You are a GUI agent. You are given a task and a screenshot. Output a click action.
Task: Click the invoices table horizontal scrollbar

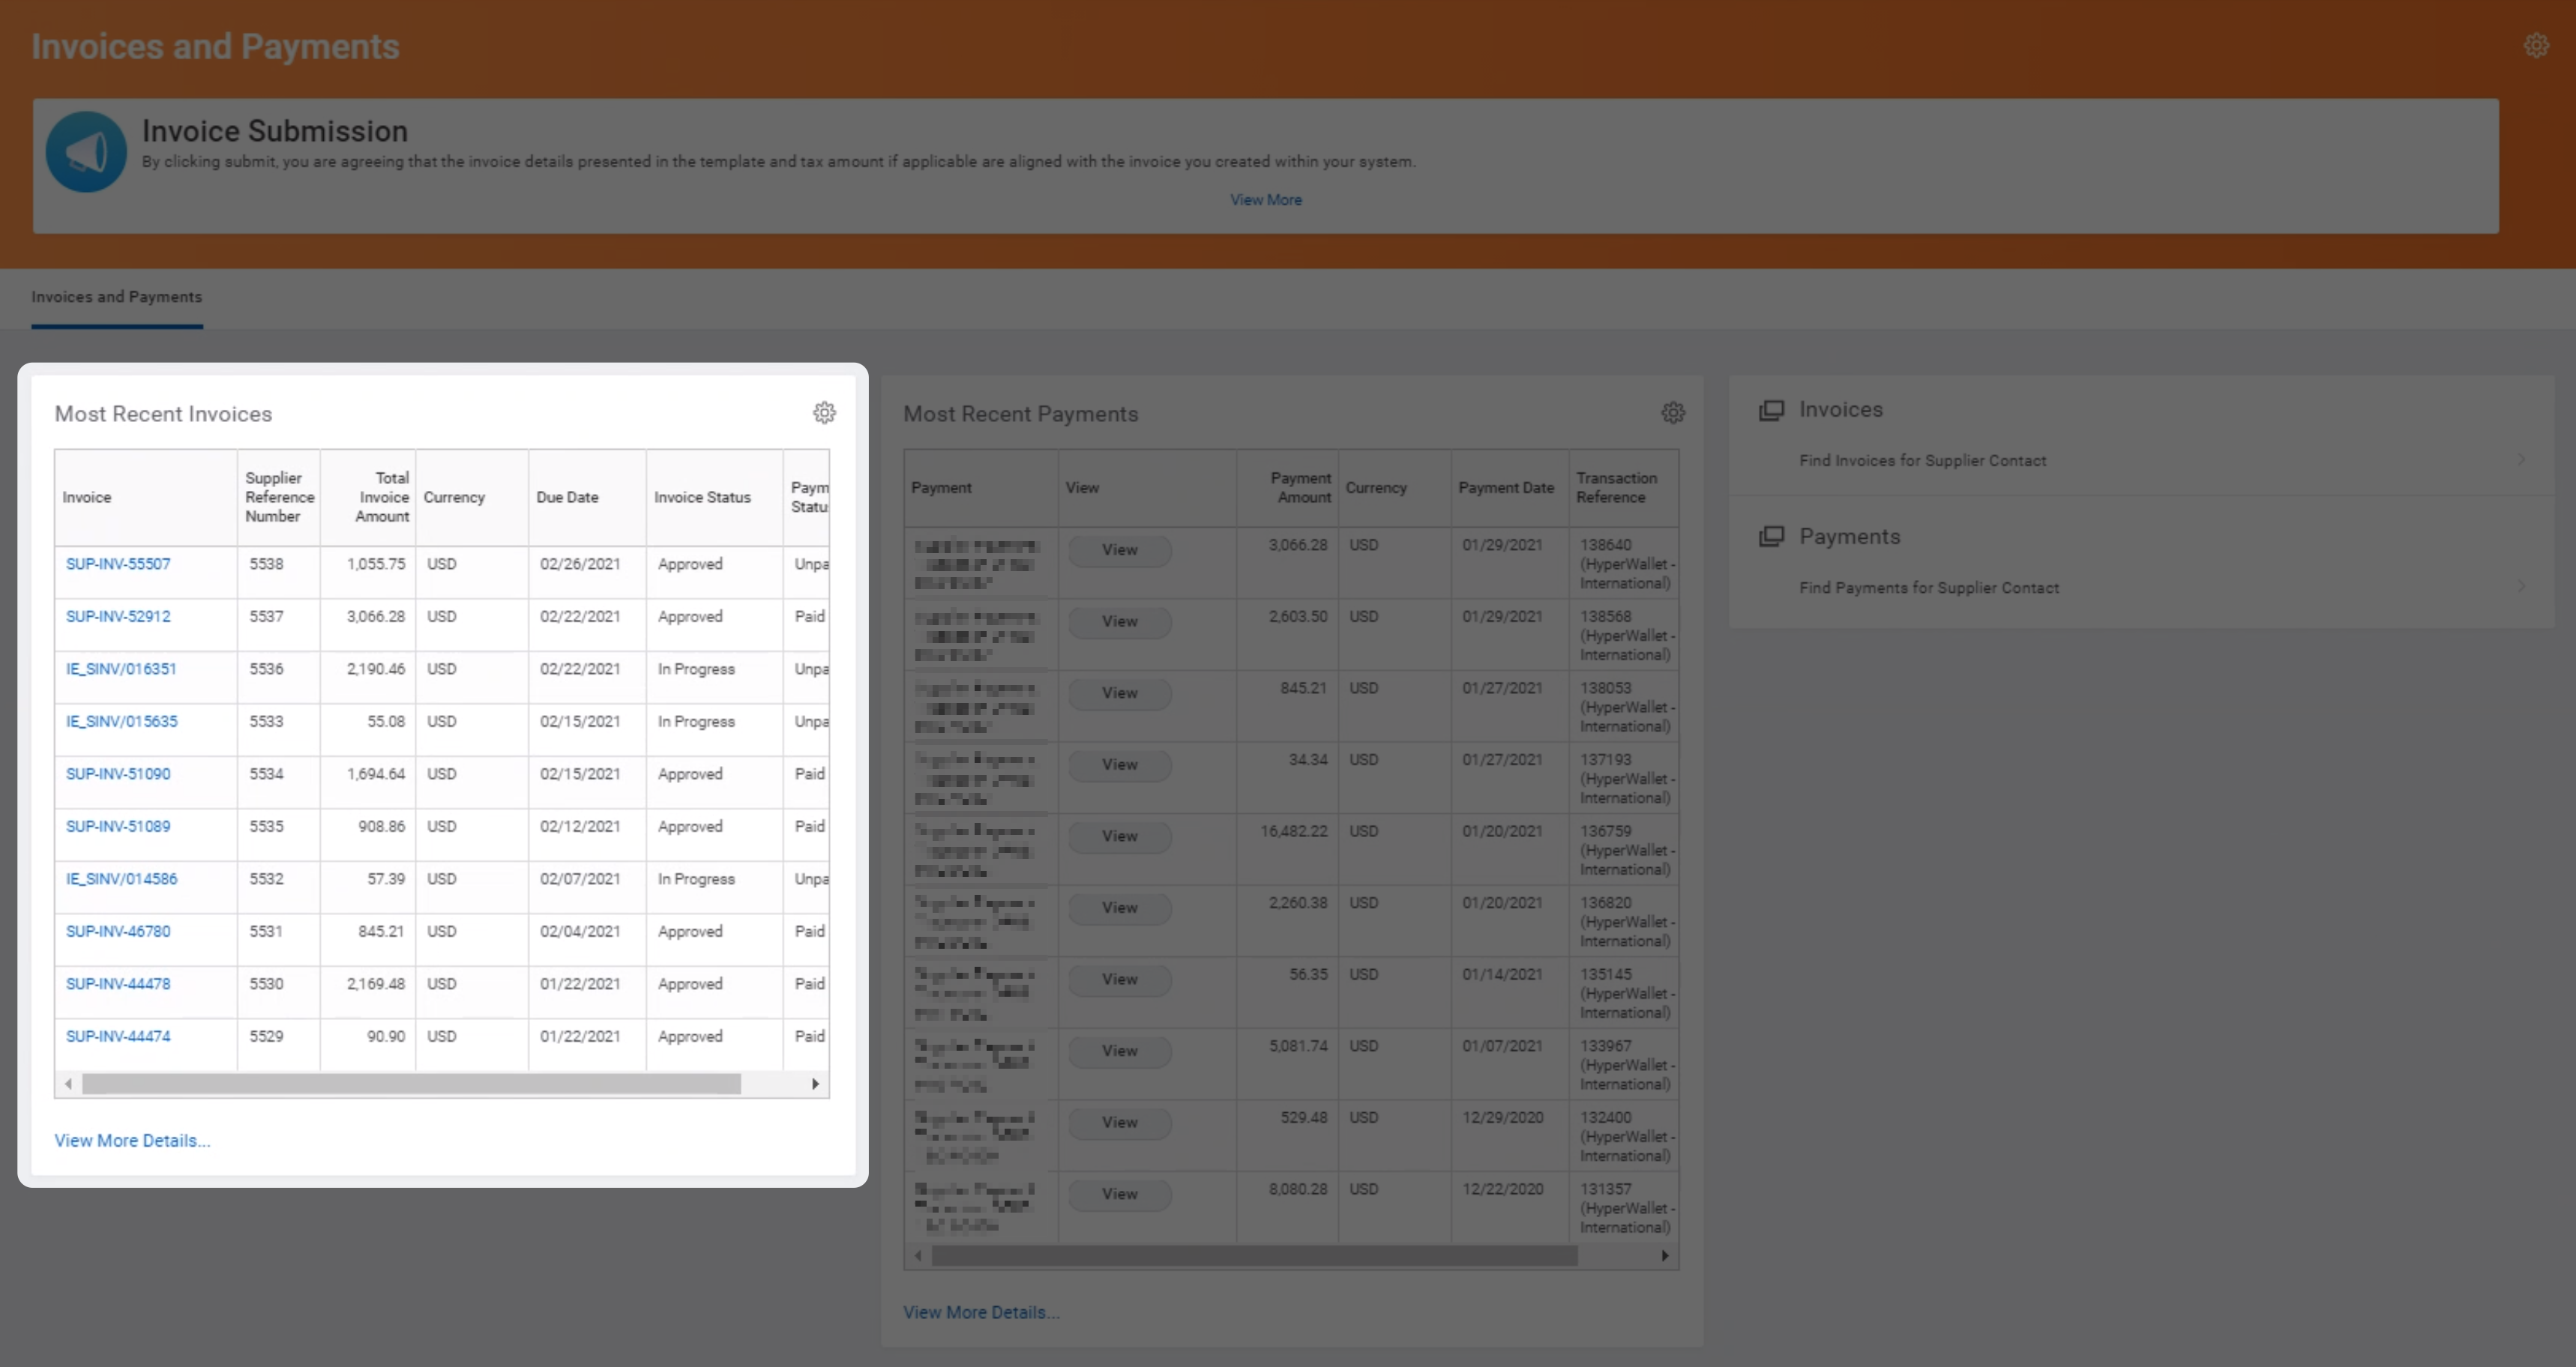[x=410, y=1084]
